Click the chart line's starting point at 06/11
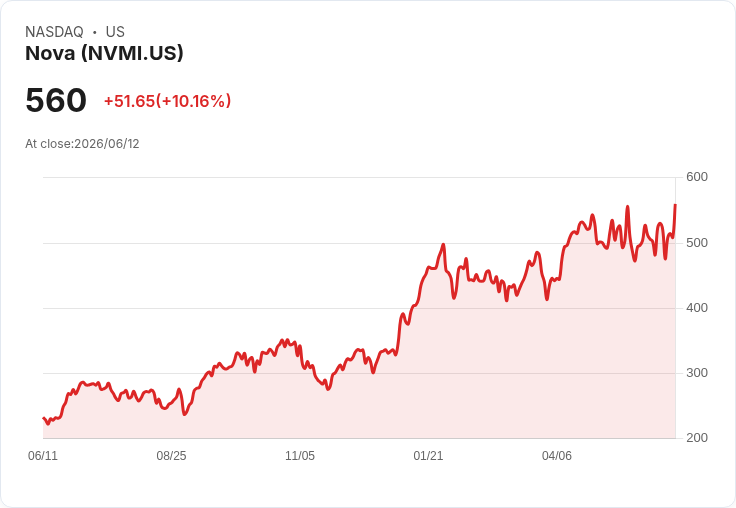 pos(44,418)
